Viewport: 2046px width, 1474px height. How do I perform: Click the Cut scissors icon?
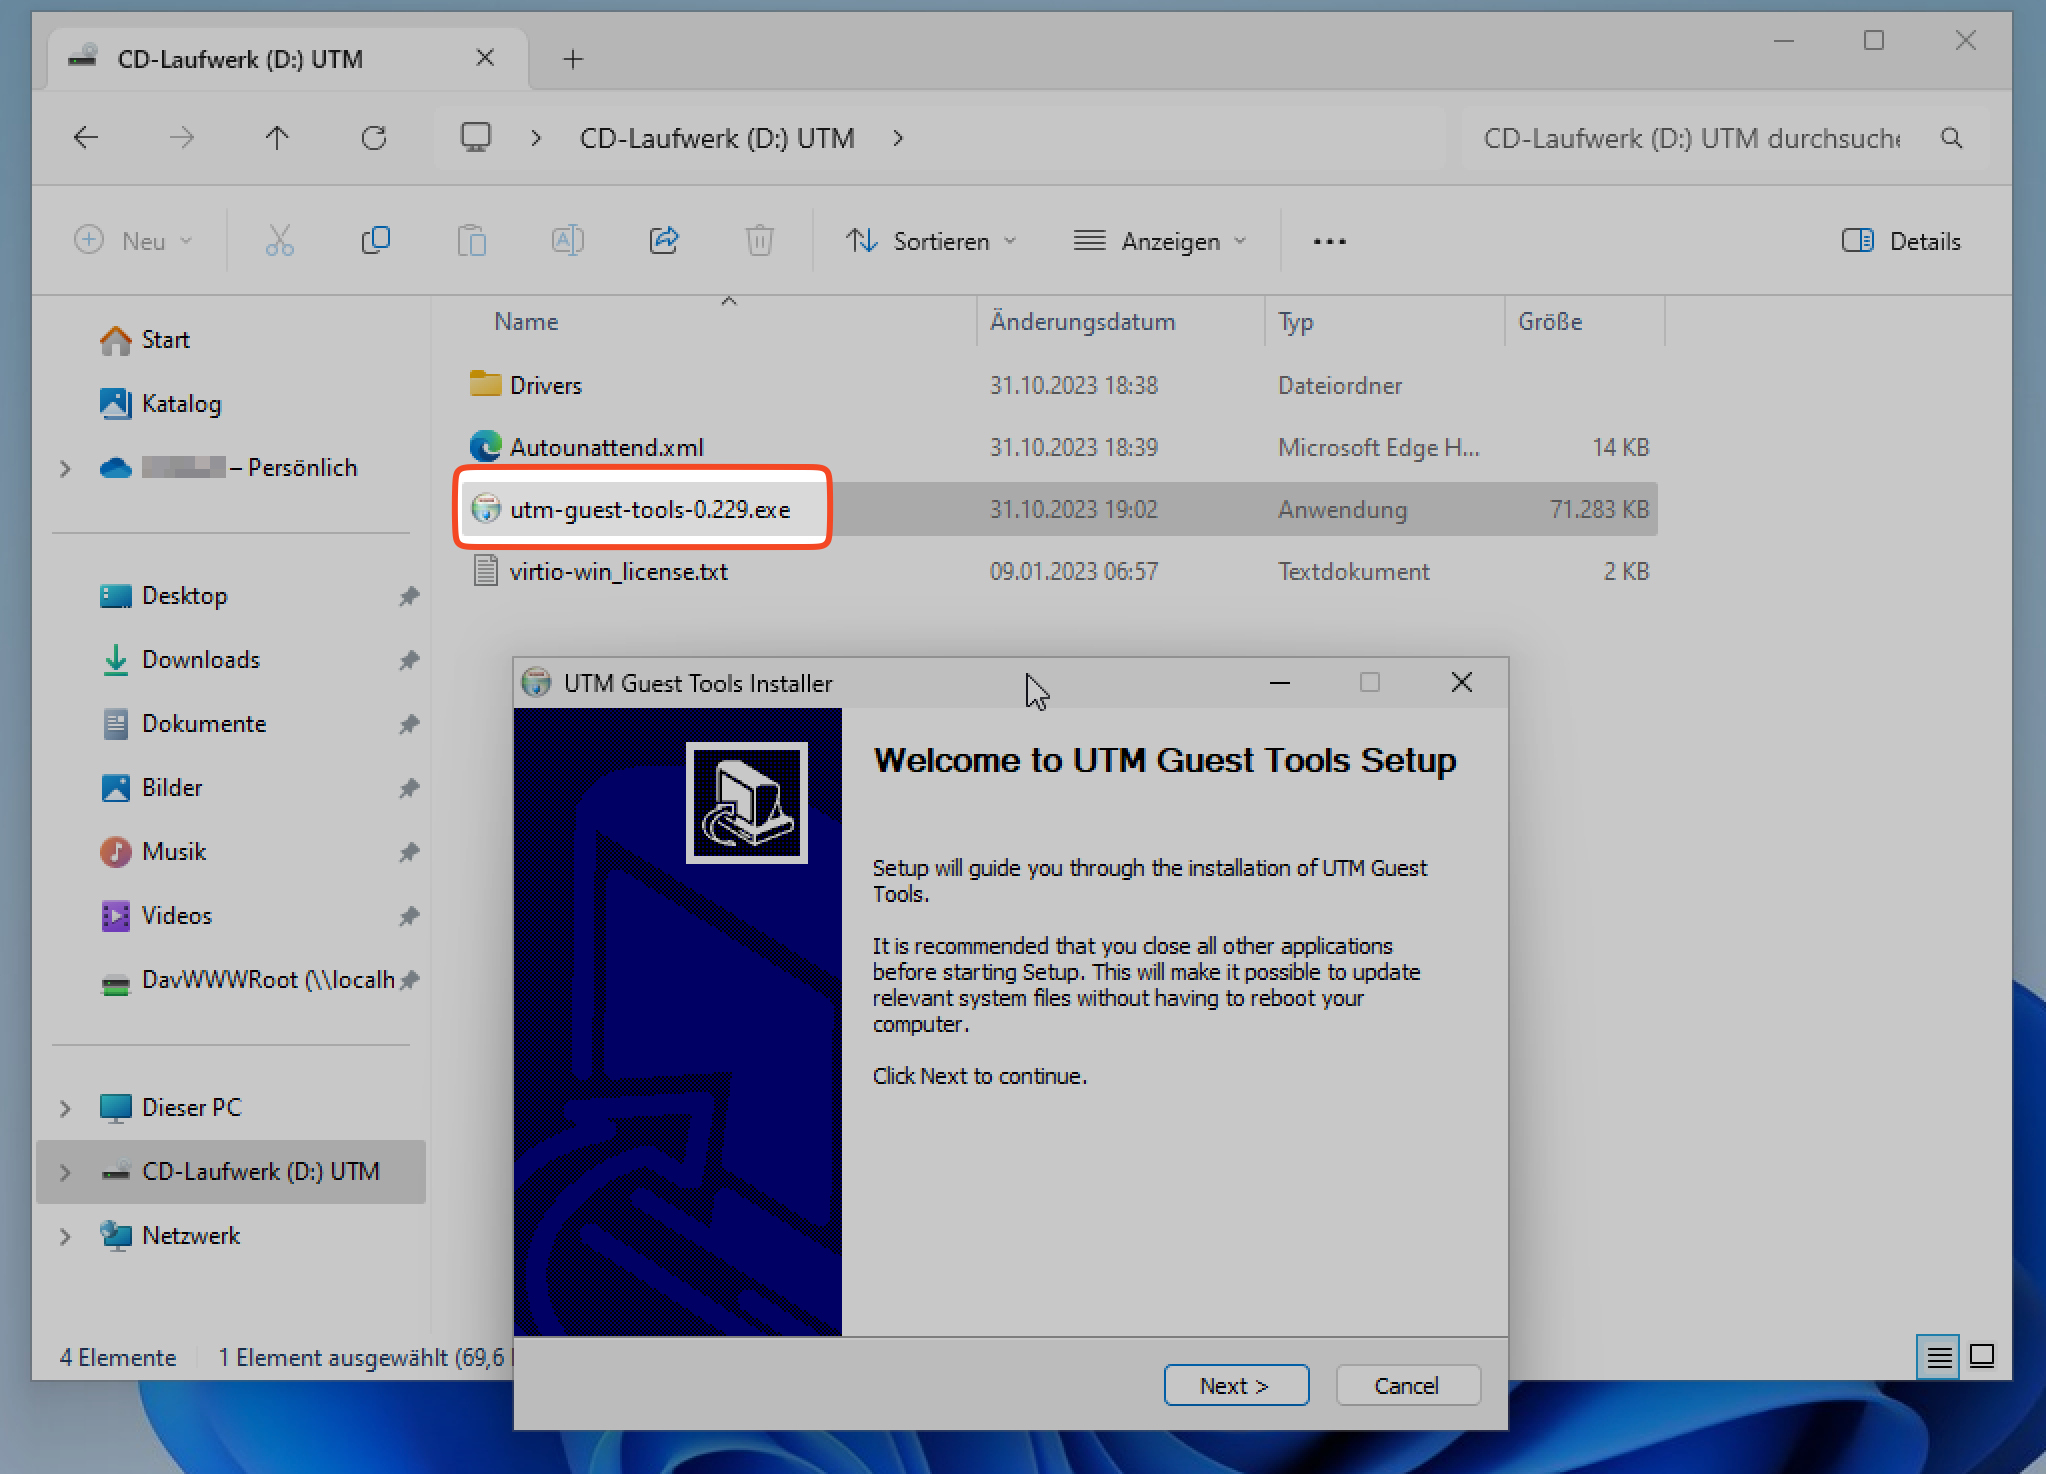click(x=280, y=240)
